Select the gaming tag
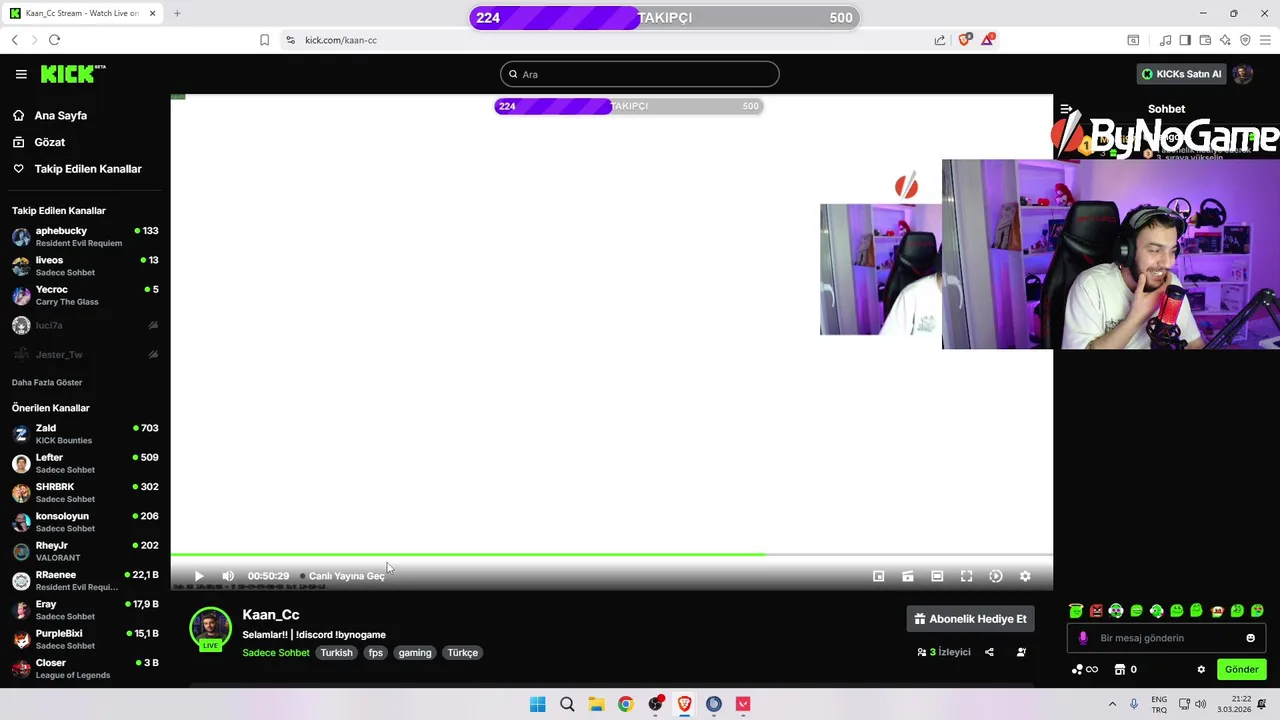1280x720 pixels. (x=414, y=653)
